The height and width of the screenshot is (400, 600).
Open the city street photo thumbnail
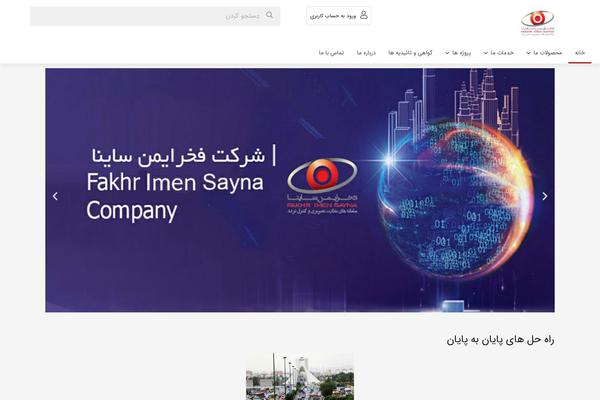300,376
